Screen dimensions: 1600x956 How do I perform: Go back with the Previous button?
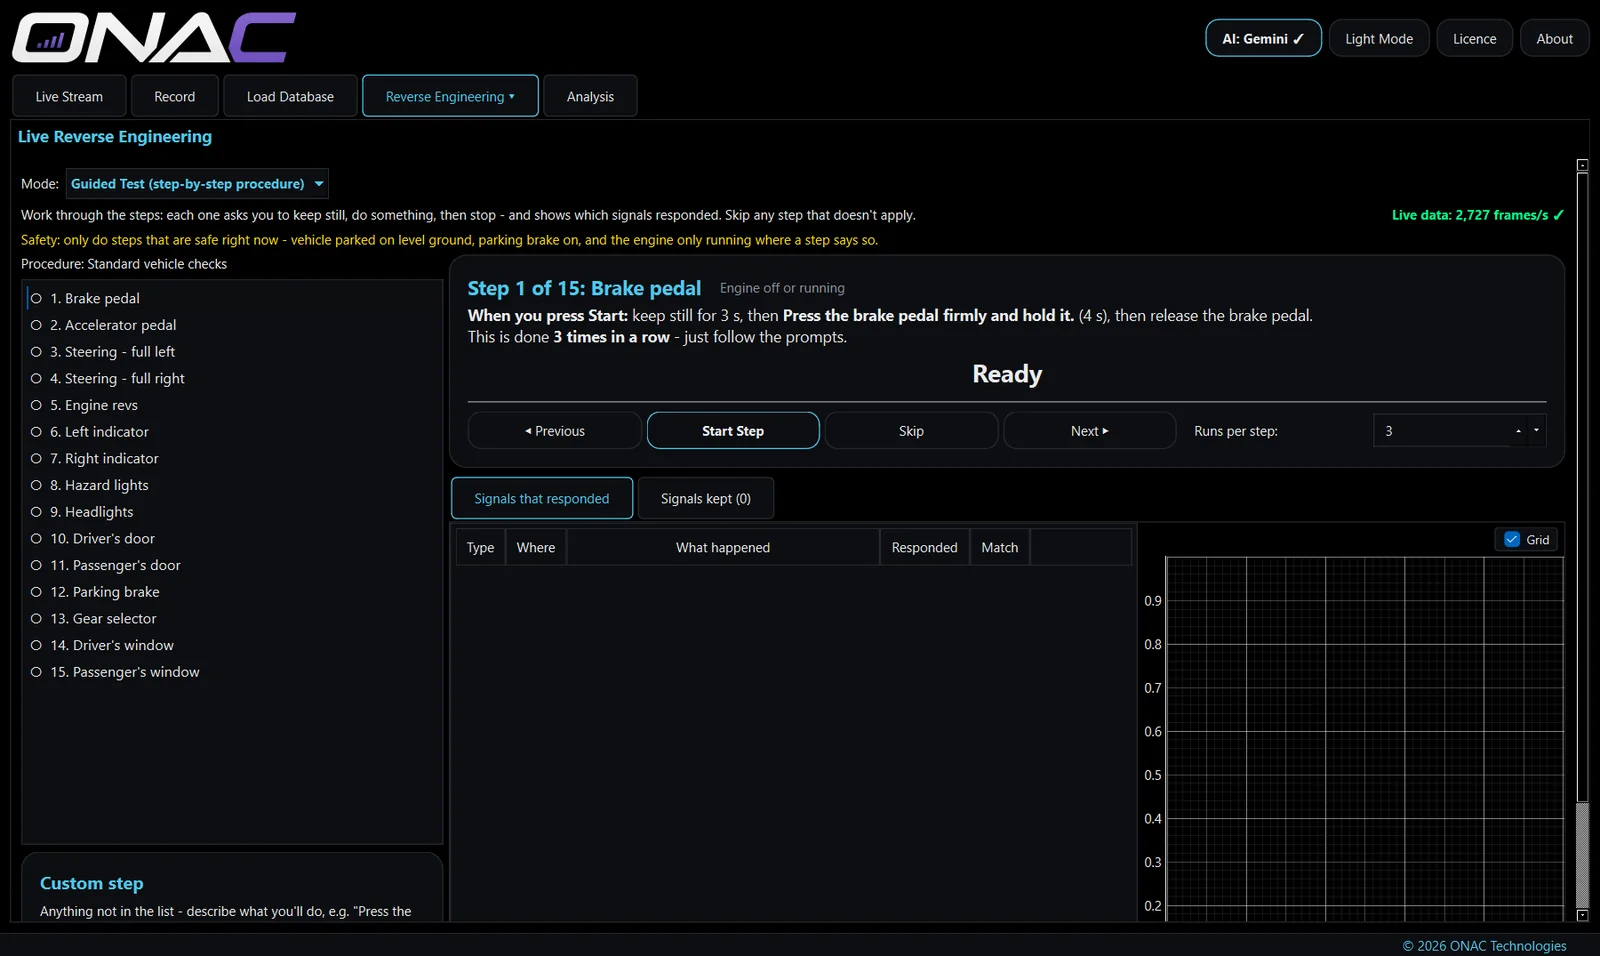coord(555,431)
